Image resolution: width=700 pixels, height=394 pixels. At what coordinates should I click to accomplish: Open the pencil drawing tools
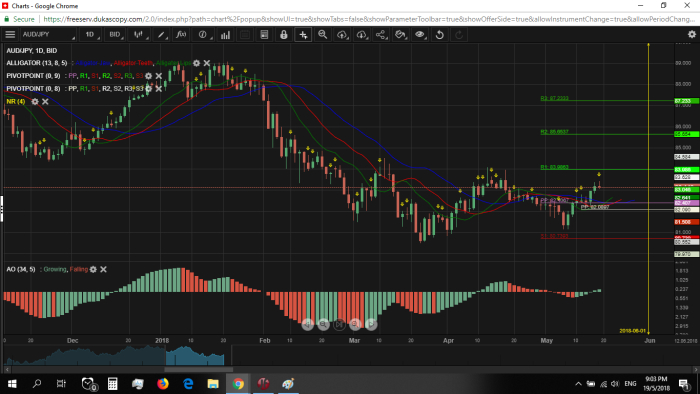(x=161, y=34)
